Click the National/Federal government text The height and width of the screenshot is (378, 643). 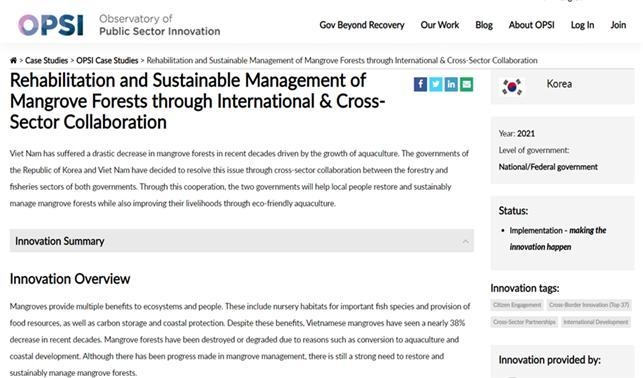point(548,167)
